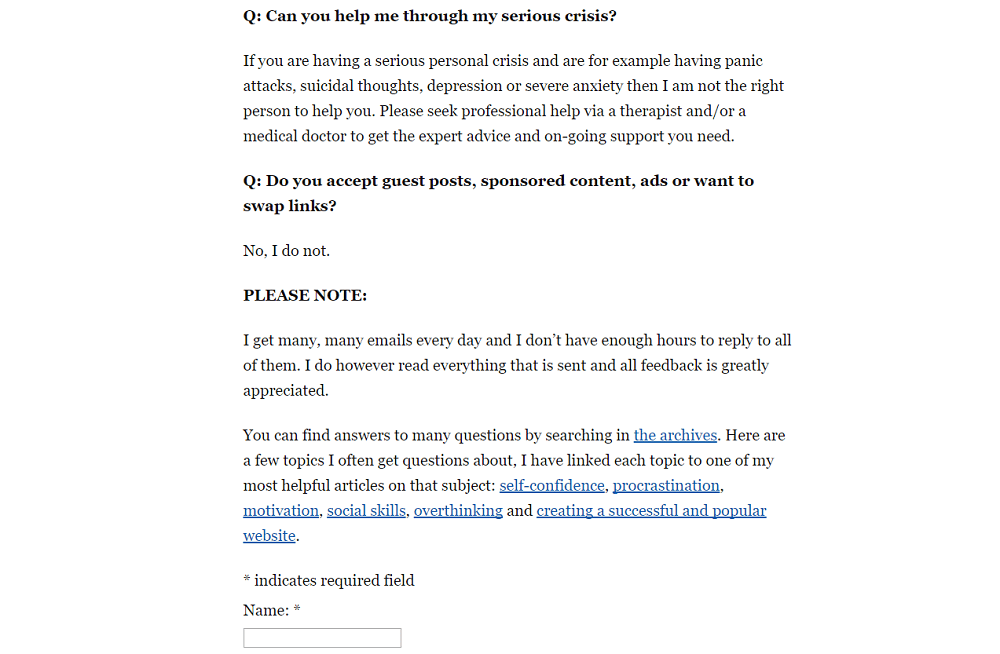
Task: Go to the motivation article
Action: pos(281,510)
